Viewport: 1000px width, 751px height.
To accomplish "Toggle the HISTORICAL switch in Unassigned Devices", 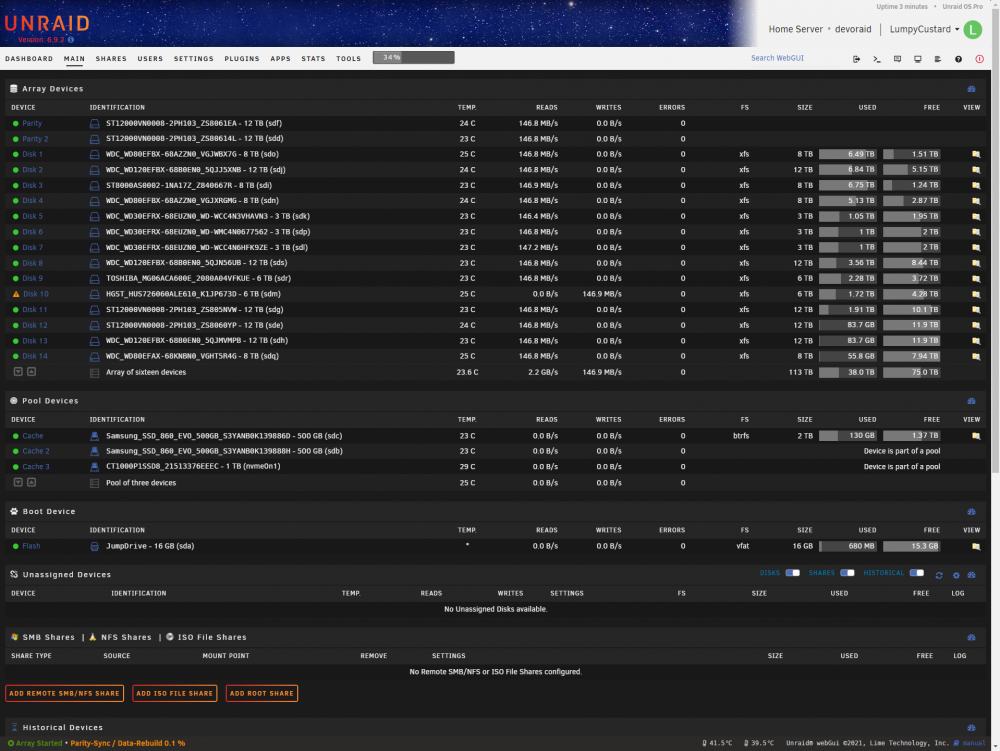I will 916,572.
